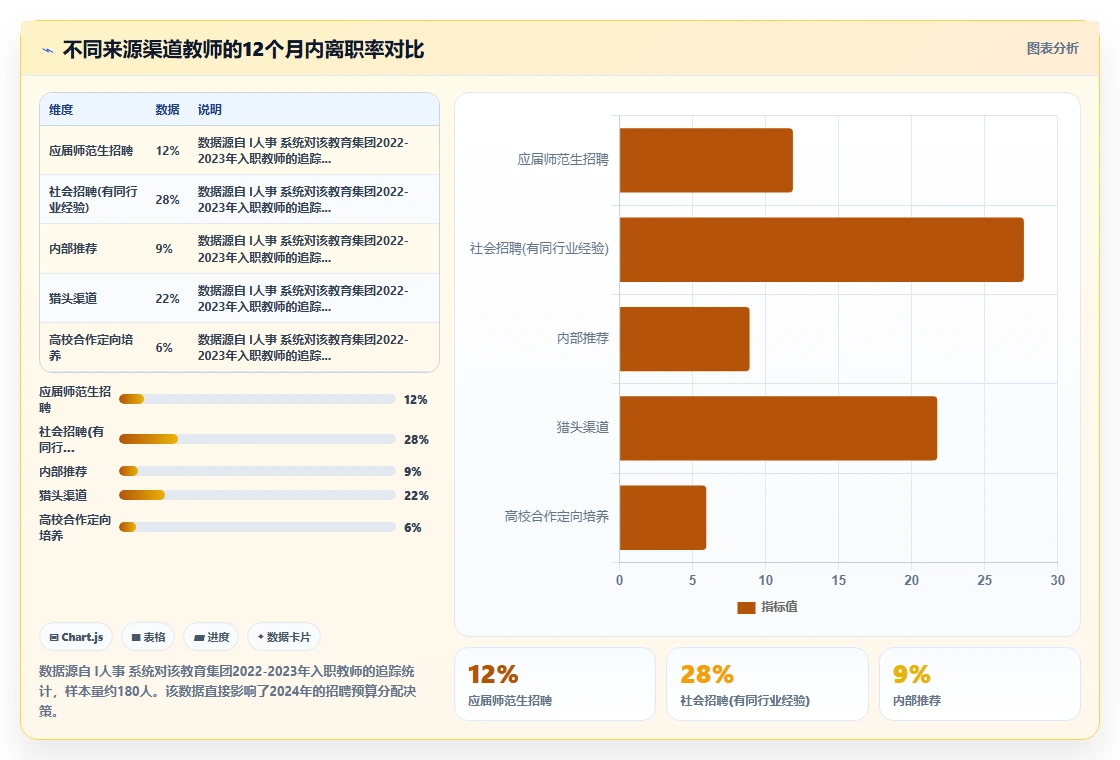This screenshot has height=760, width=1120.
Task: Click the 内部推荐 progress bar
Action: [257, 471]
